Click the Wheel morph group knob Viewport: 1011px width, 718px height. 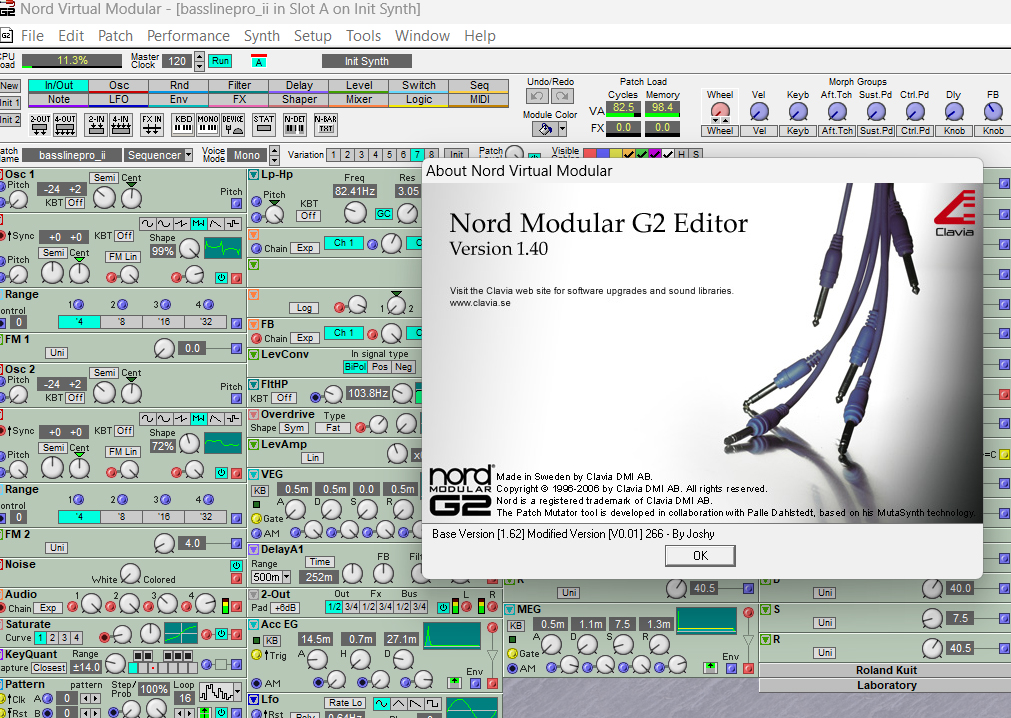720,112
